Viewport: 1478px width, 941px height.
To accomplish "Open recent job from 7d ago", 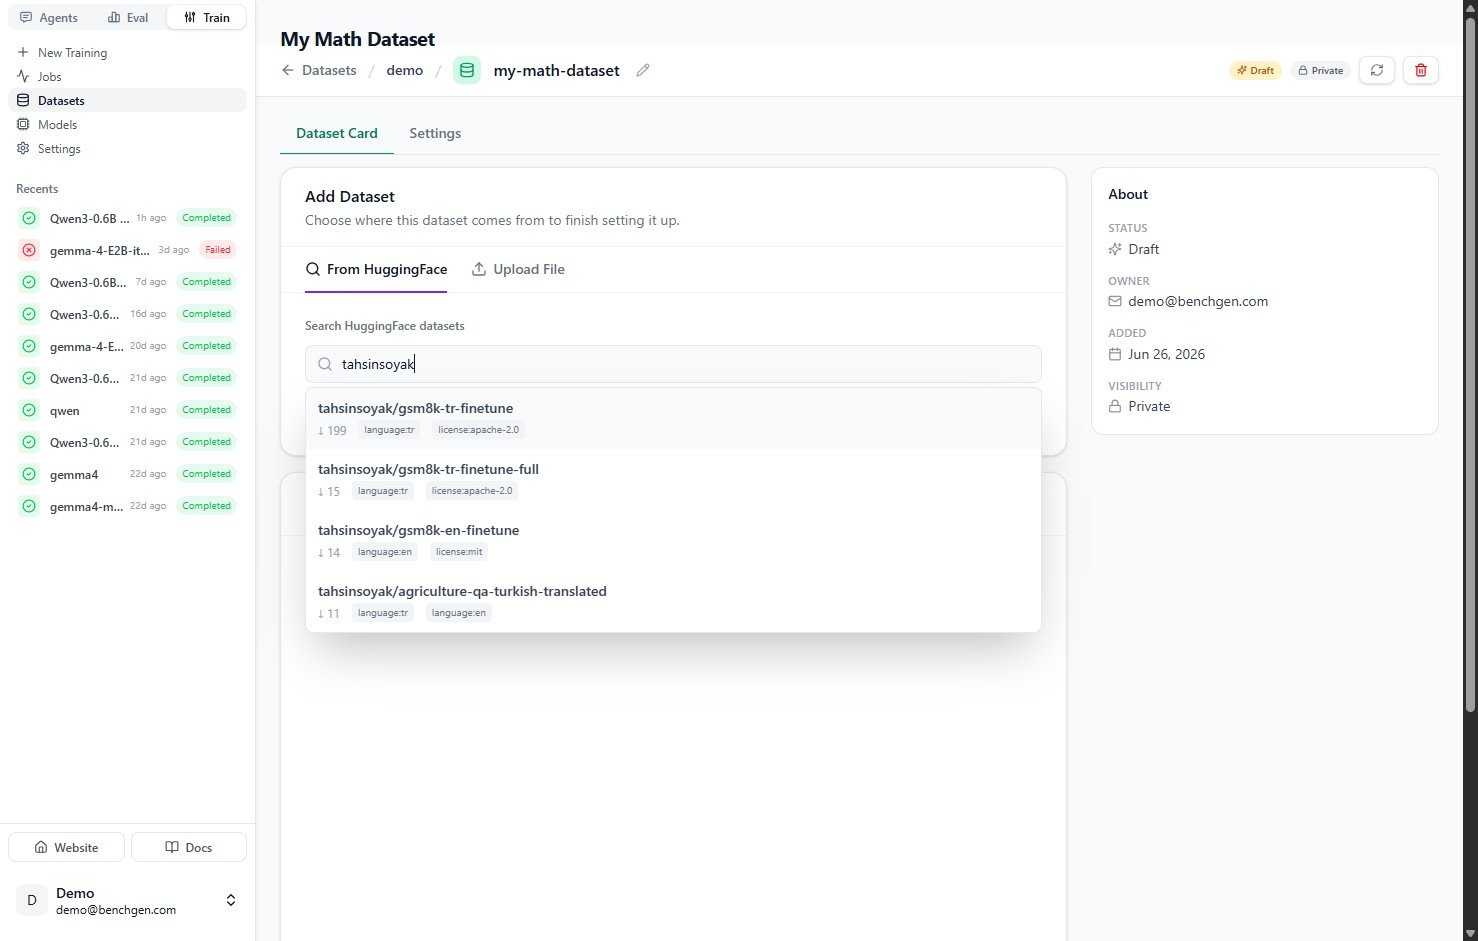I will pyautogui.click(x=127, y=282).
